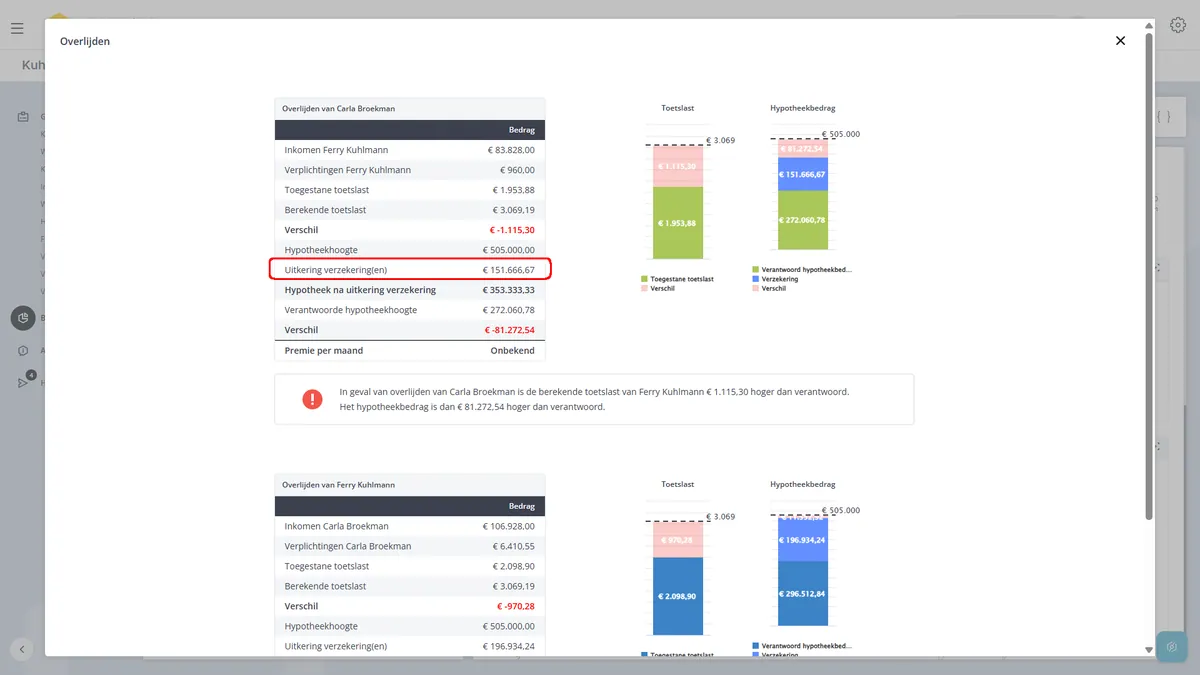Close the Overlijden dialog with the X
This screenshot has height=675, width=1200.
click(x=1120, y=41)
